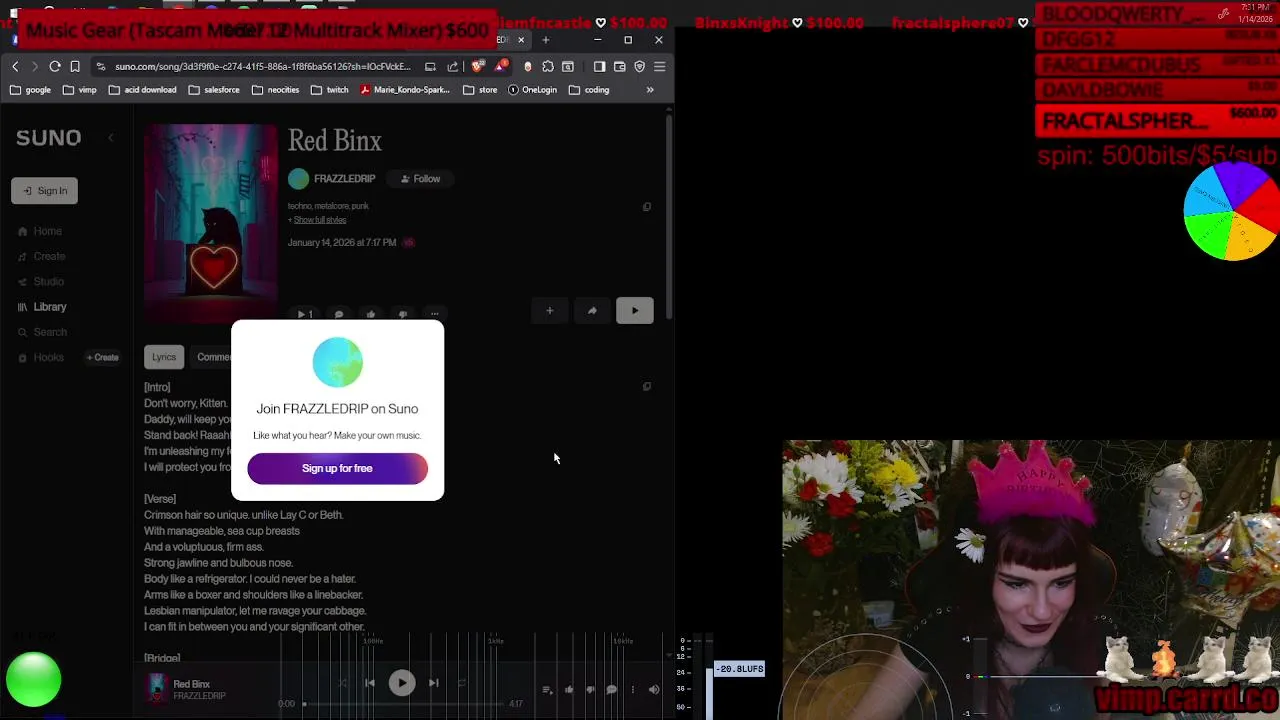Add song with the plus button

tap(549, 311)
